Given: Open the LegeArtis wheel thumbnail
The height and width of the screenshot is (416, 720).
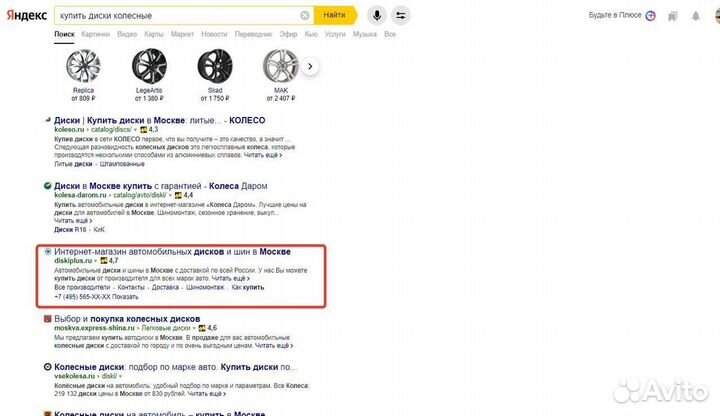Looking at the screenshot, I should (149, 66).
